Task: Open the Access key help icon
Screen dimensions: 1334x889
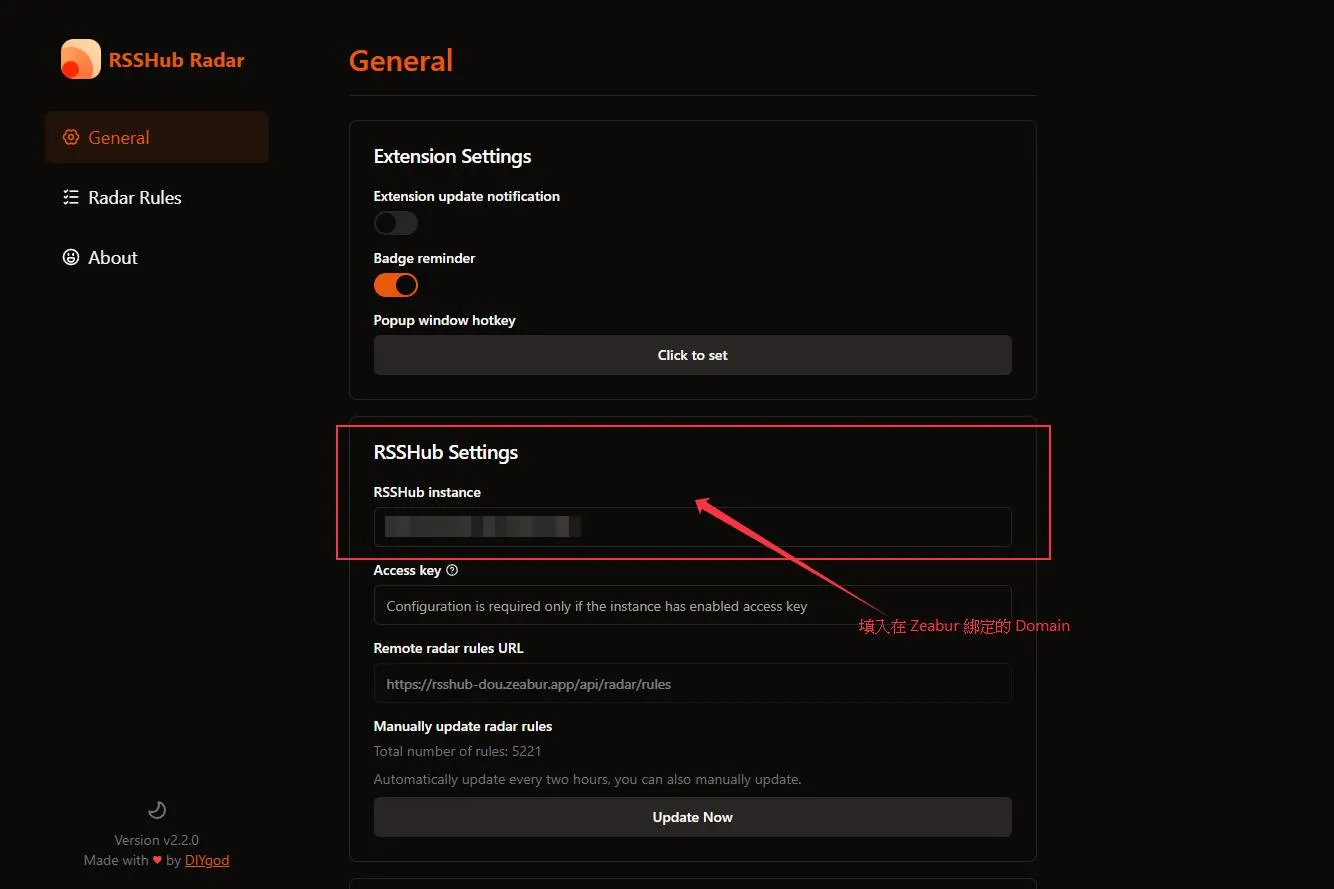Action: (451, 570)
